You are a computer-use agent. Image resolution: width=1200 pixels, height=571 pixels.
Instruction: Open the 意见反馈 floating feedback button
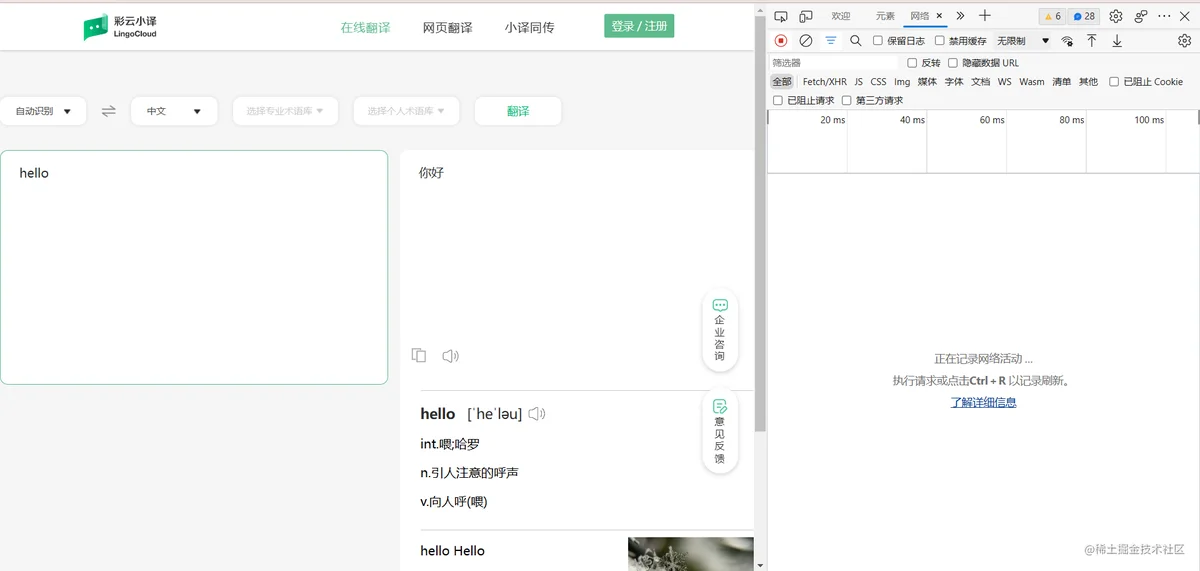[x=720, y=432]
